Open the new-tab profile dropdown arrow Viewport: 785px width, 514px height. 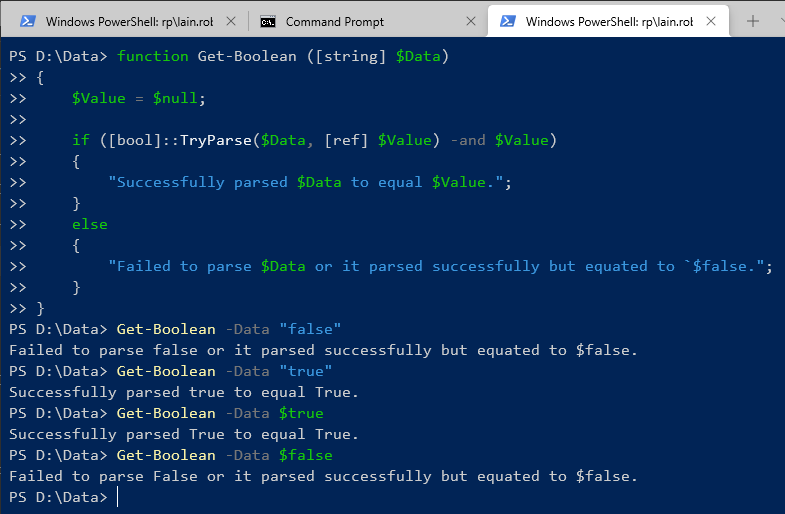pos(782,21)
